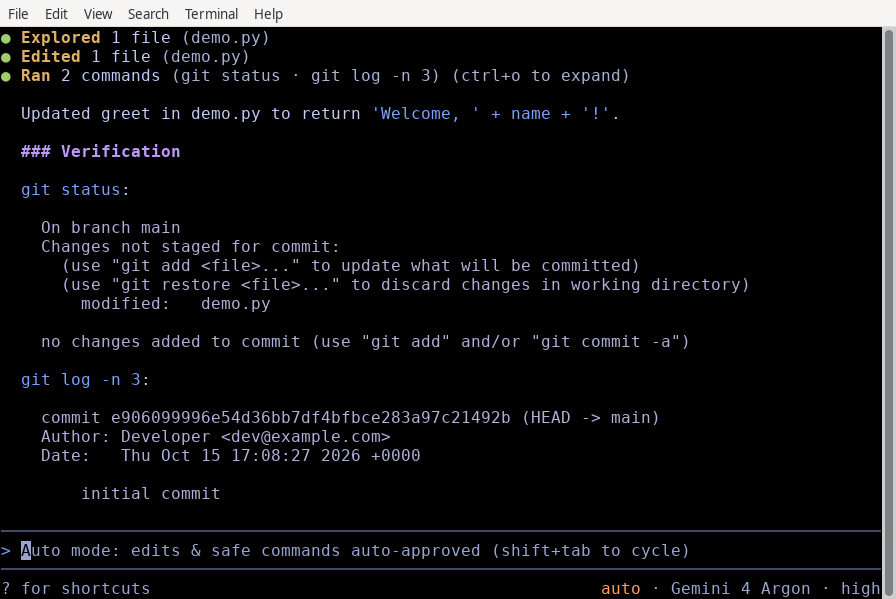Click 'no changes added to commit' line
The height and width of the screenshot is (599, 896).
[x=365, y=342]
